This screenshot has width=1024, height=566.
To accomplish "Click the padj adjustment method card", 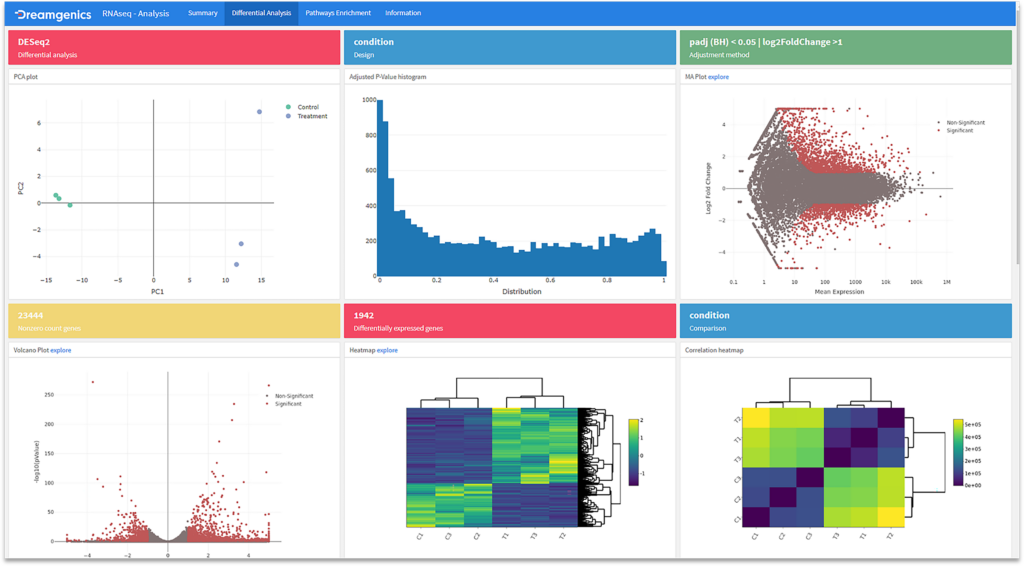I will (846, 48).
